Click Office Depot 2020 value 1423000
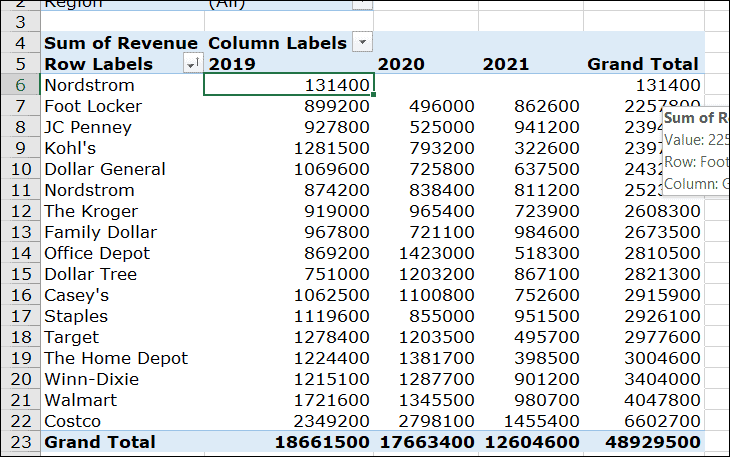 tap(436, 253)
